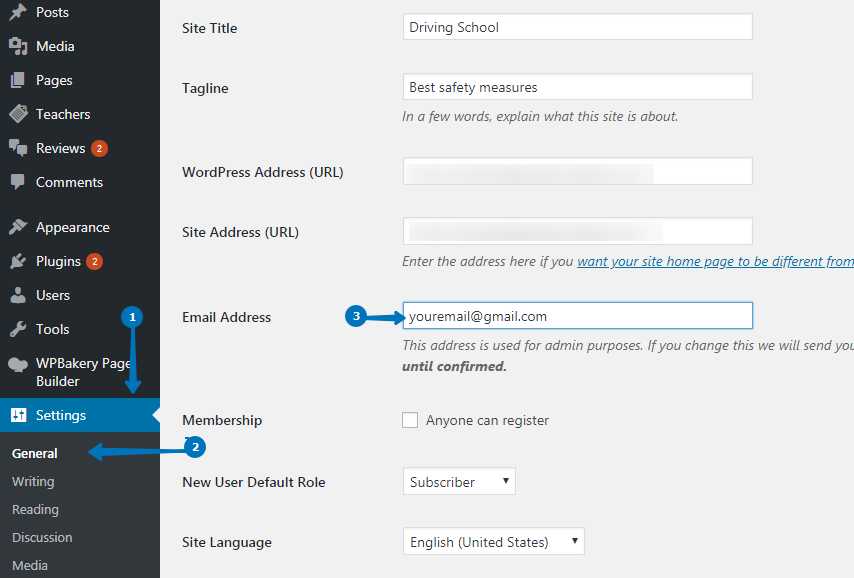Screen dimensions: 854x578
Task: Focus the Tagline text field
Action: pos(577,87)
